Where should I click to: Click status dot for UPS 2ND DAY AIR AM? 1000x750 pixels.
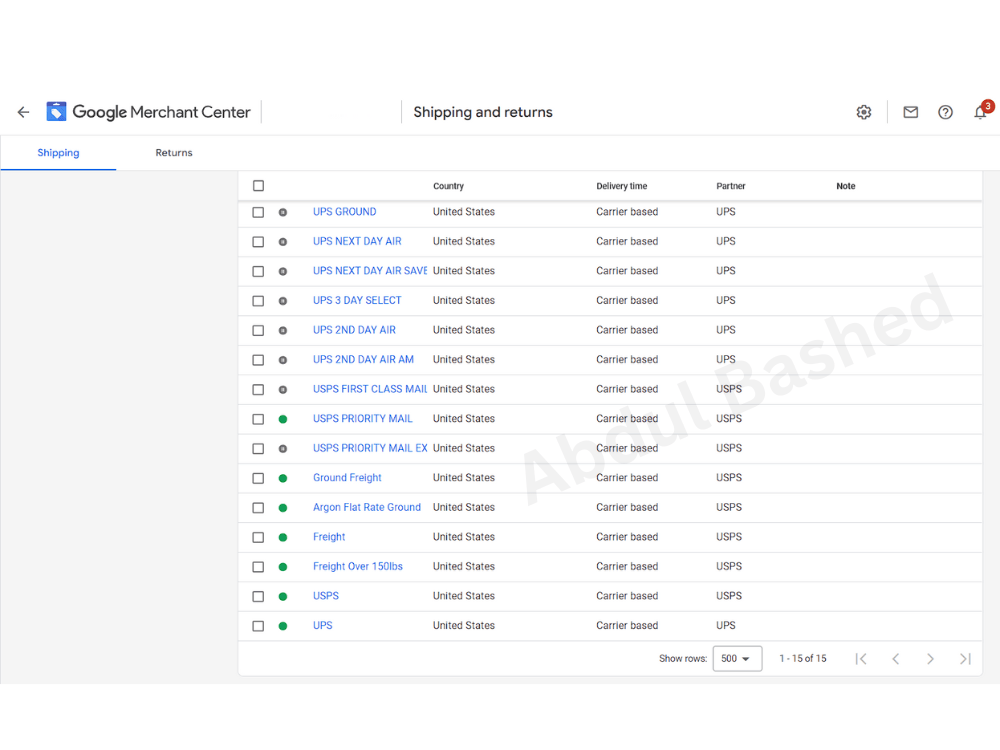point(283,360)
